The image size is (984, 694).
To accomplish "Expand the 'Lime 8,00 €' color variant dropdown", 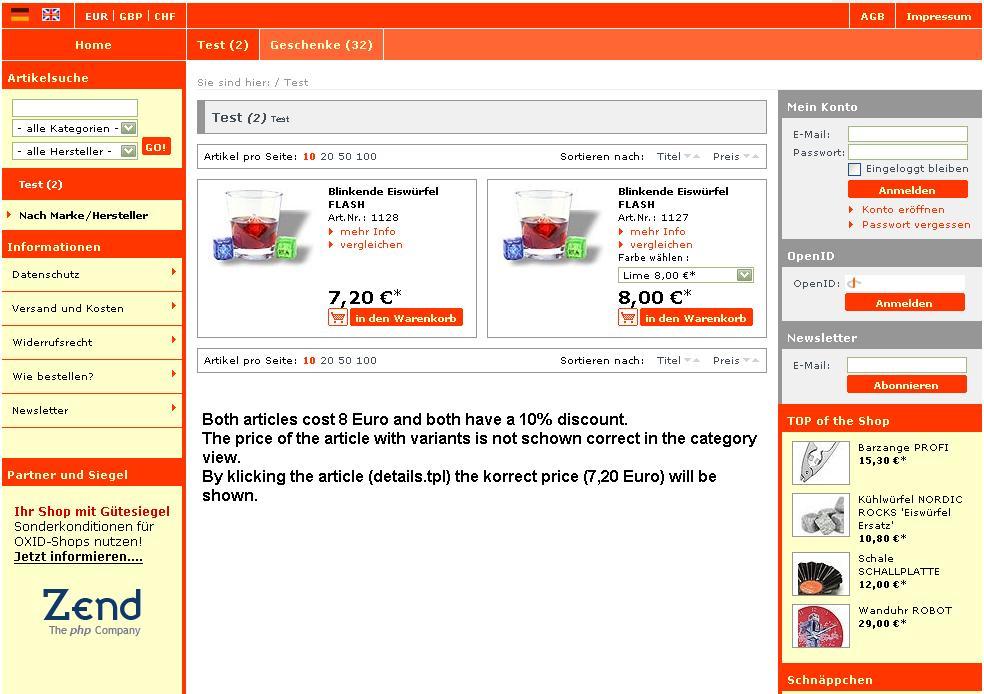I will (x=685, y=275).
